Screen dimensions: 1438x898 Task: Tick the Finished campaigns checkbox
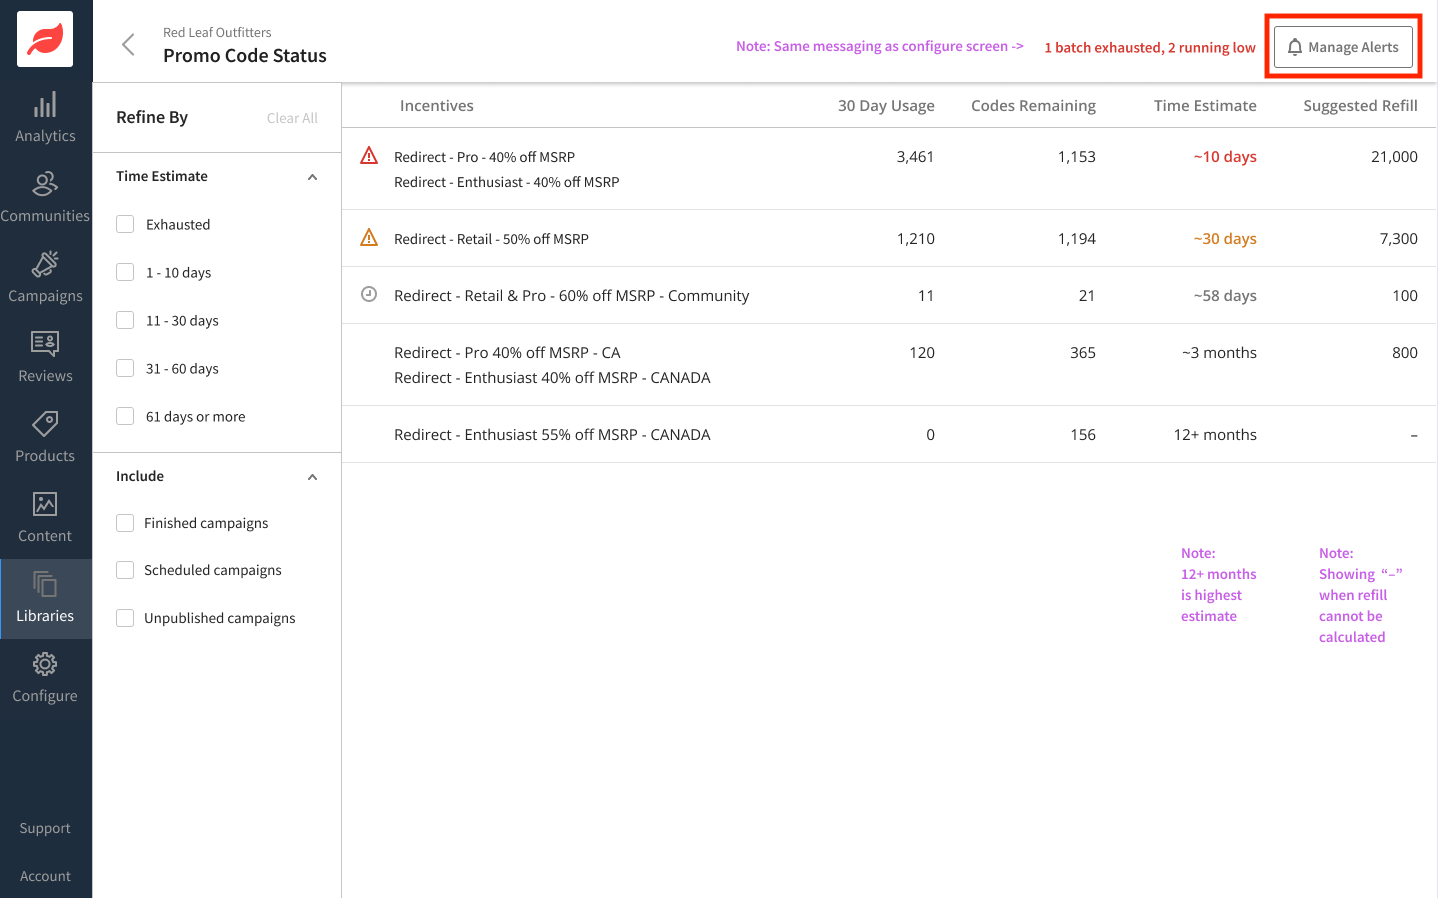pos(125,523)
